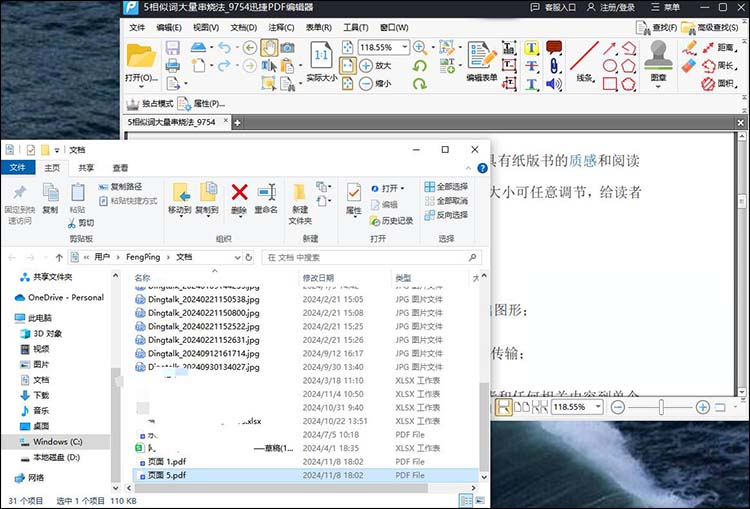Select the Snapshot camera tool

(287, 47)
